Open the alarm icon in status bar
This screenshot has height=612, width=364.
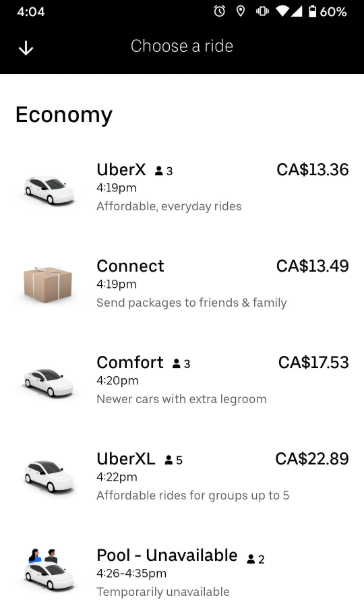pyautogui.click(x=219, y=11)
